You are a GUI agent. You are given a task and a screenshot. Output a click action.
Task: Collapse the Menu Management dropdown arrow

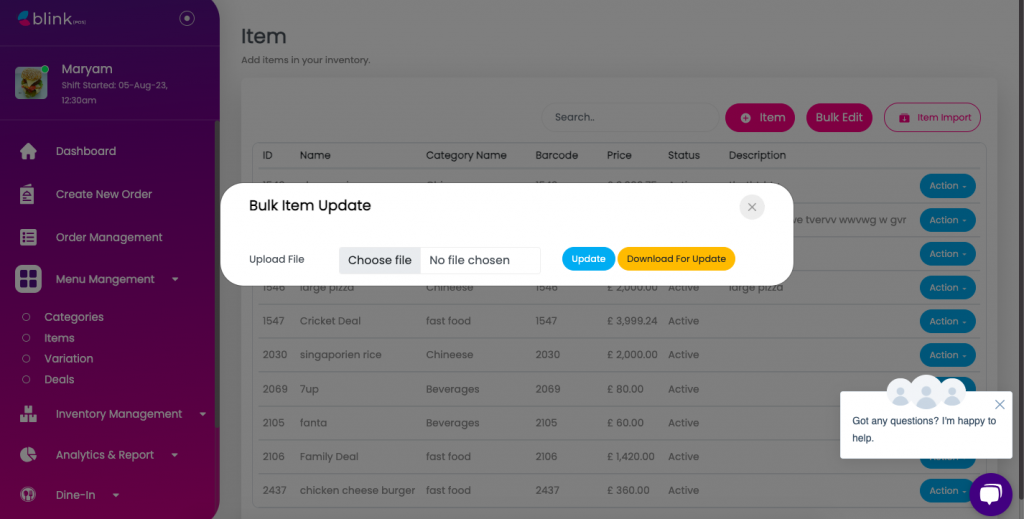click(x=176, y=280)
